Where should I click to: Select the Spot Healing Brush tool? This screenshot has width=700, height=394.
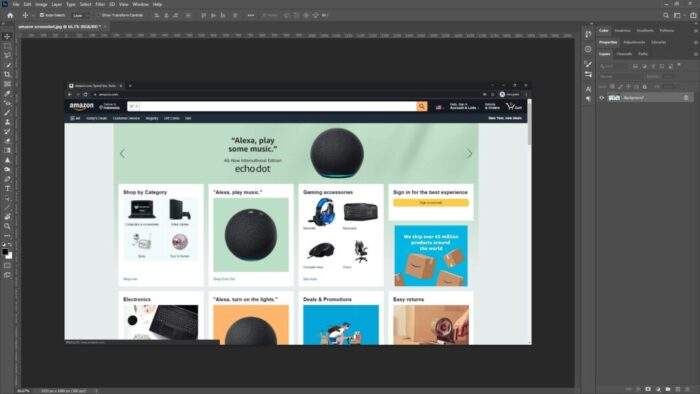tap(7, 103)
